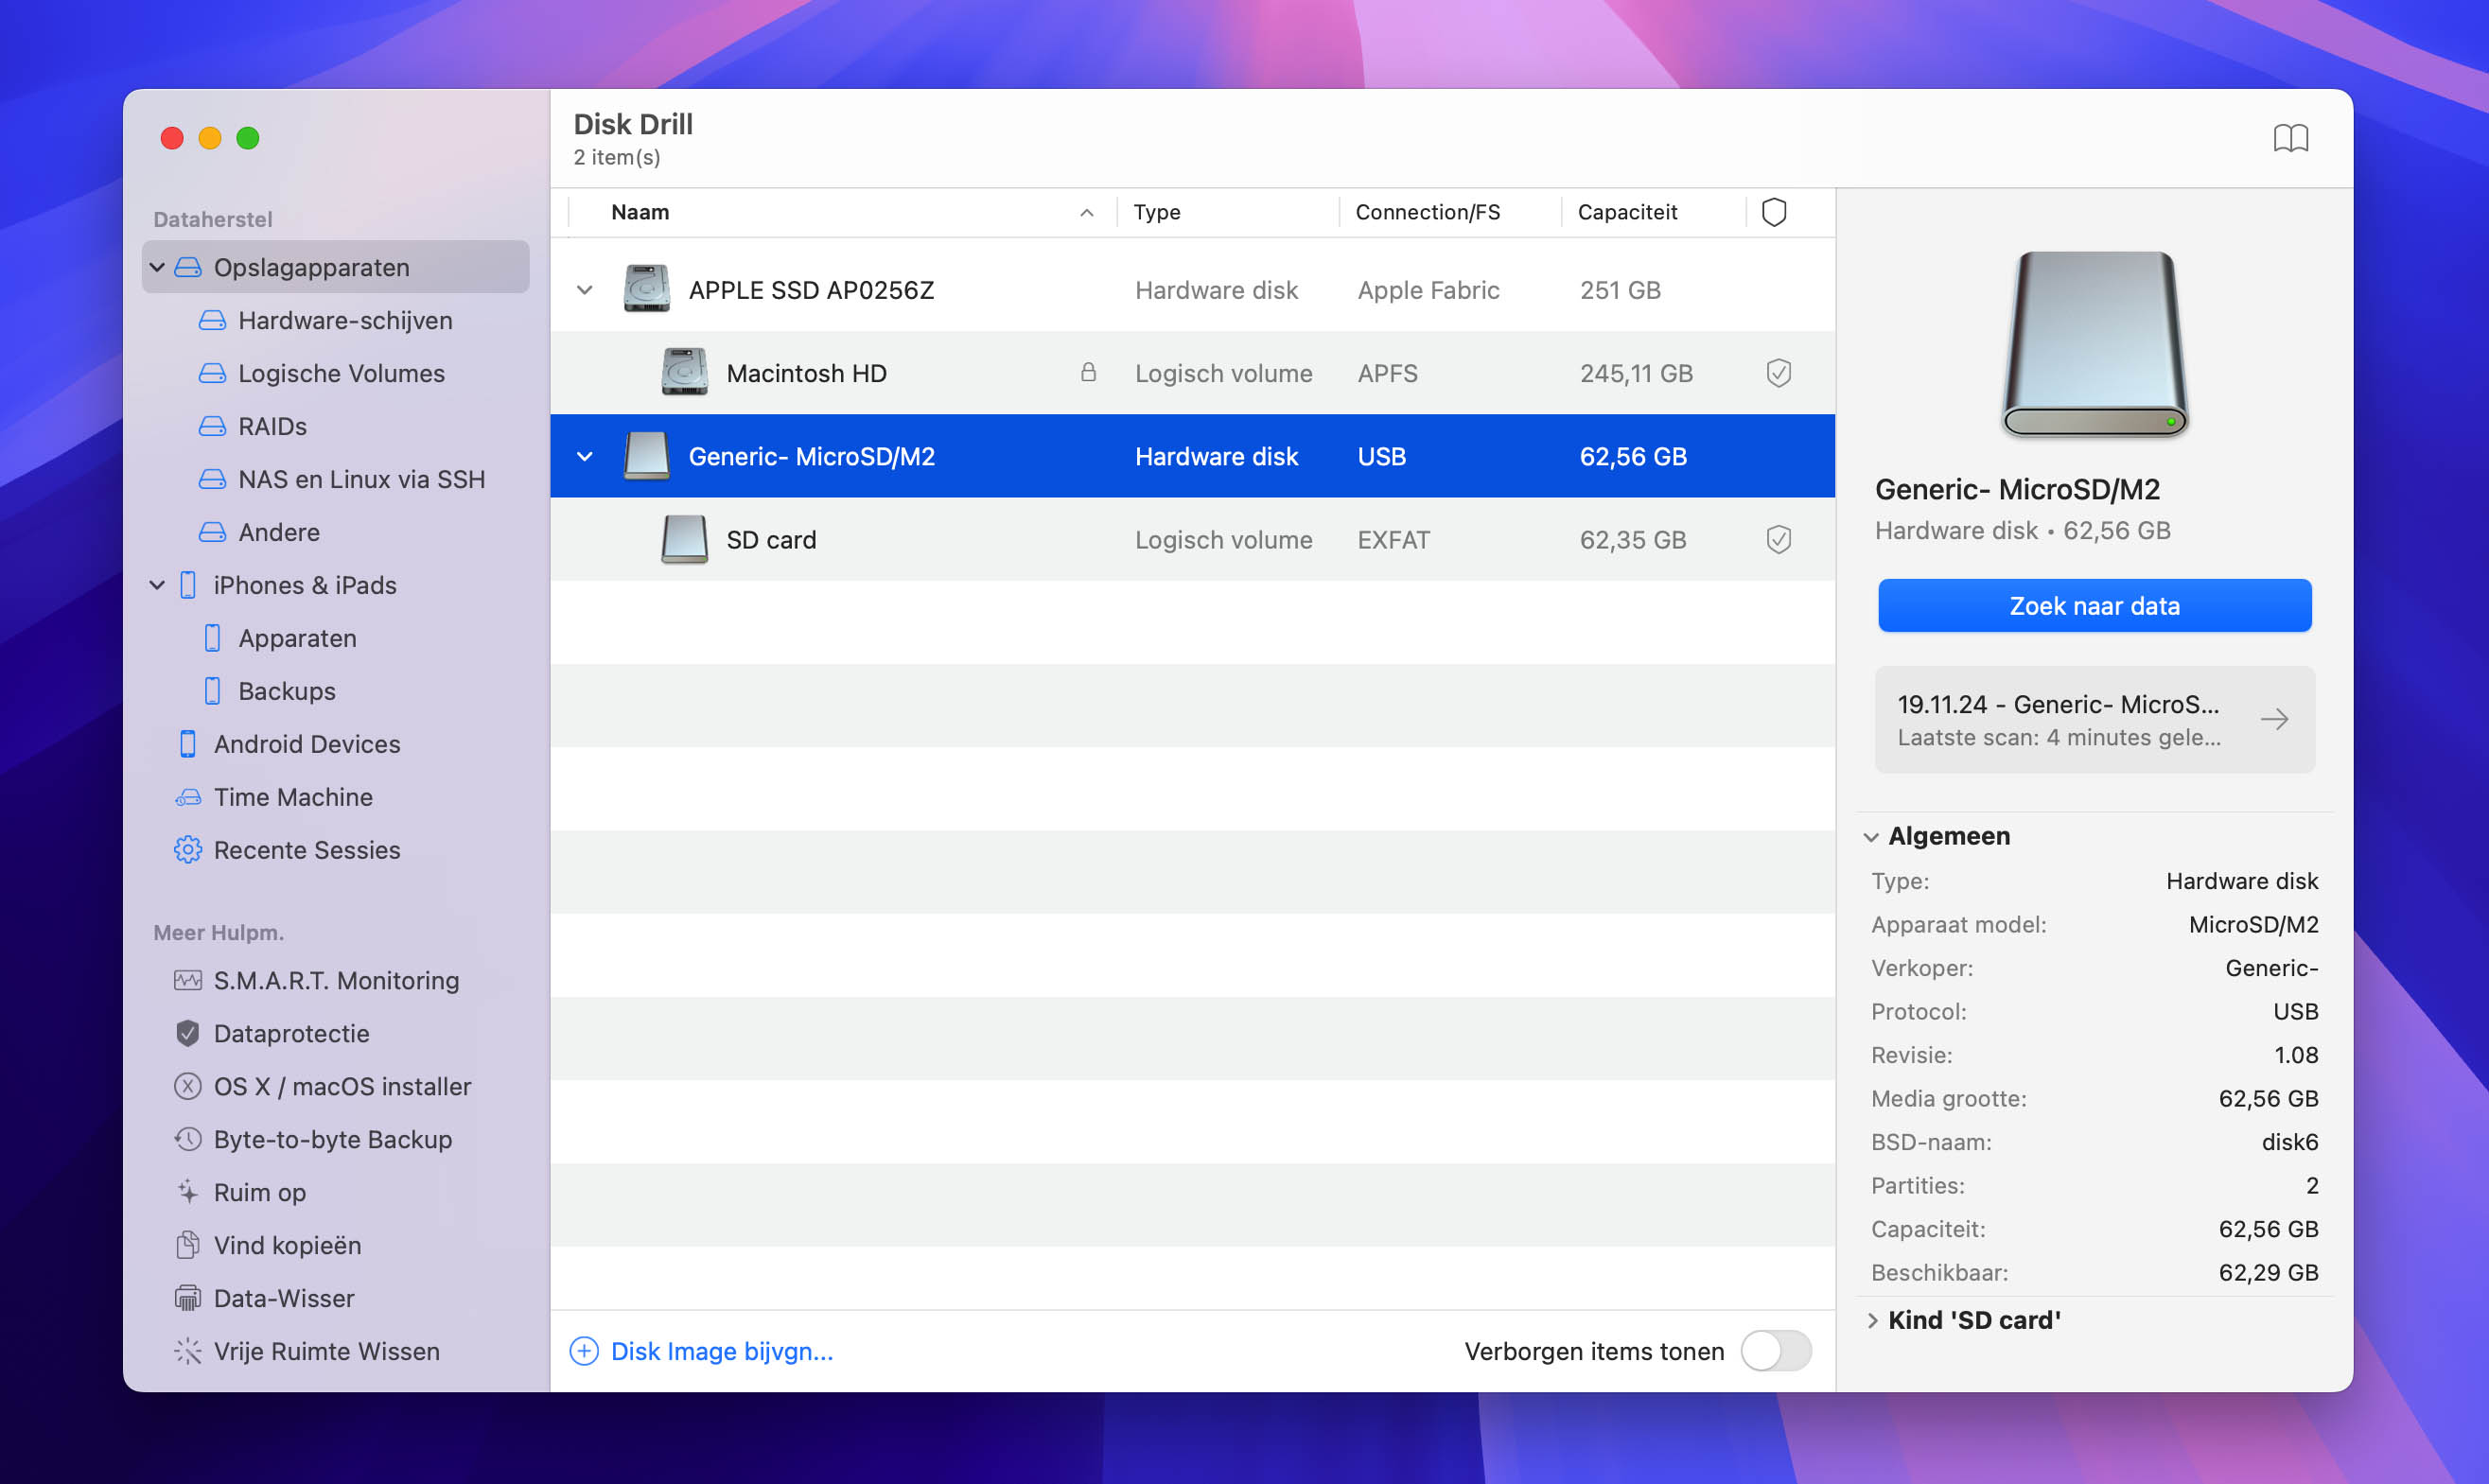Click the Byte-to-byte Backup clock icon
This screenshot has height=1484, width=2489.
click(187, 1139)
